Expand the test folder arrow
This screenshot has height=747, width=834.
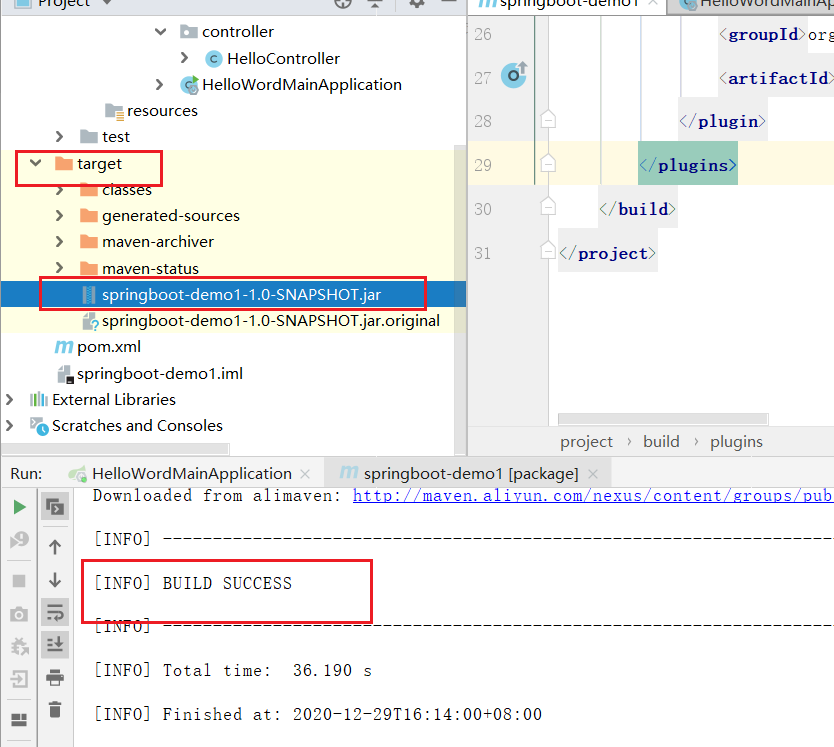coord(59,136)
